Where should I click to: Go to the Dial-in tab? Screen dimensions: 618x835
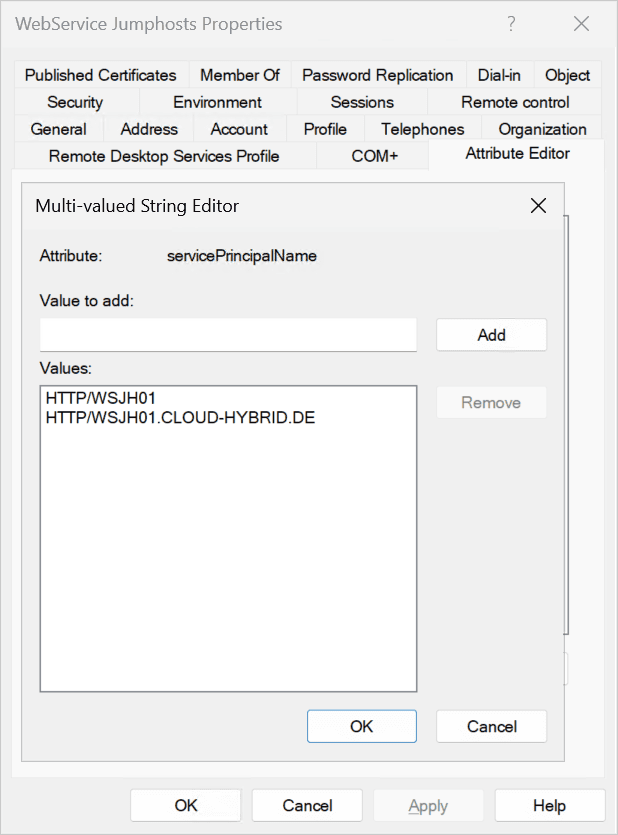[x=499, y=75]
